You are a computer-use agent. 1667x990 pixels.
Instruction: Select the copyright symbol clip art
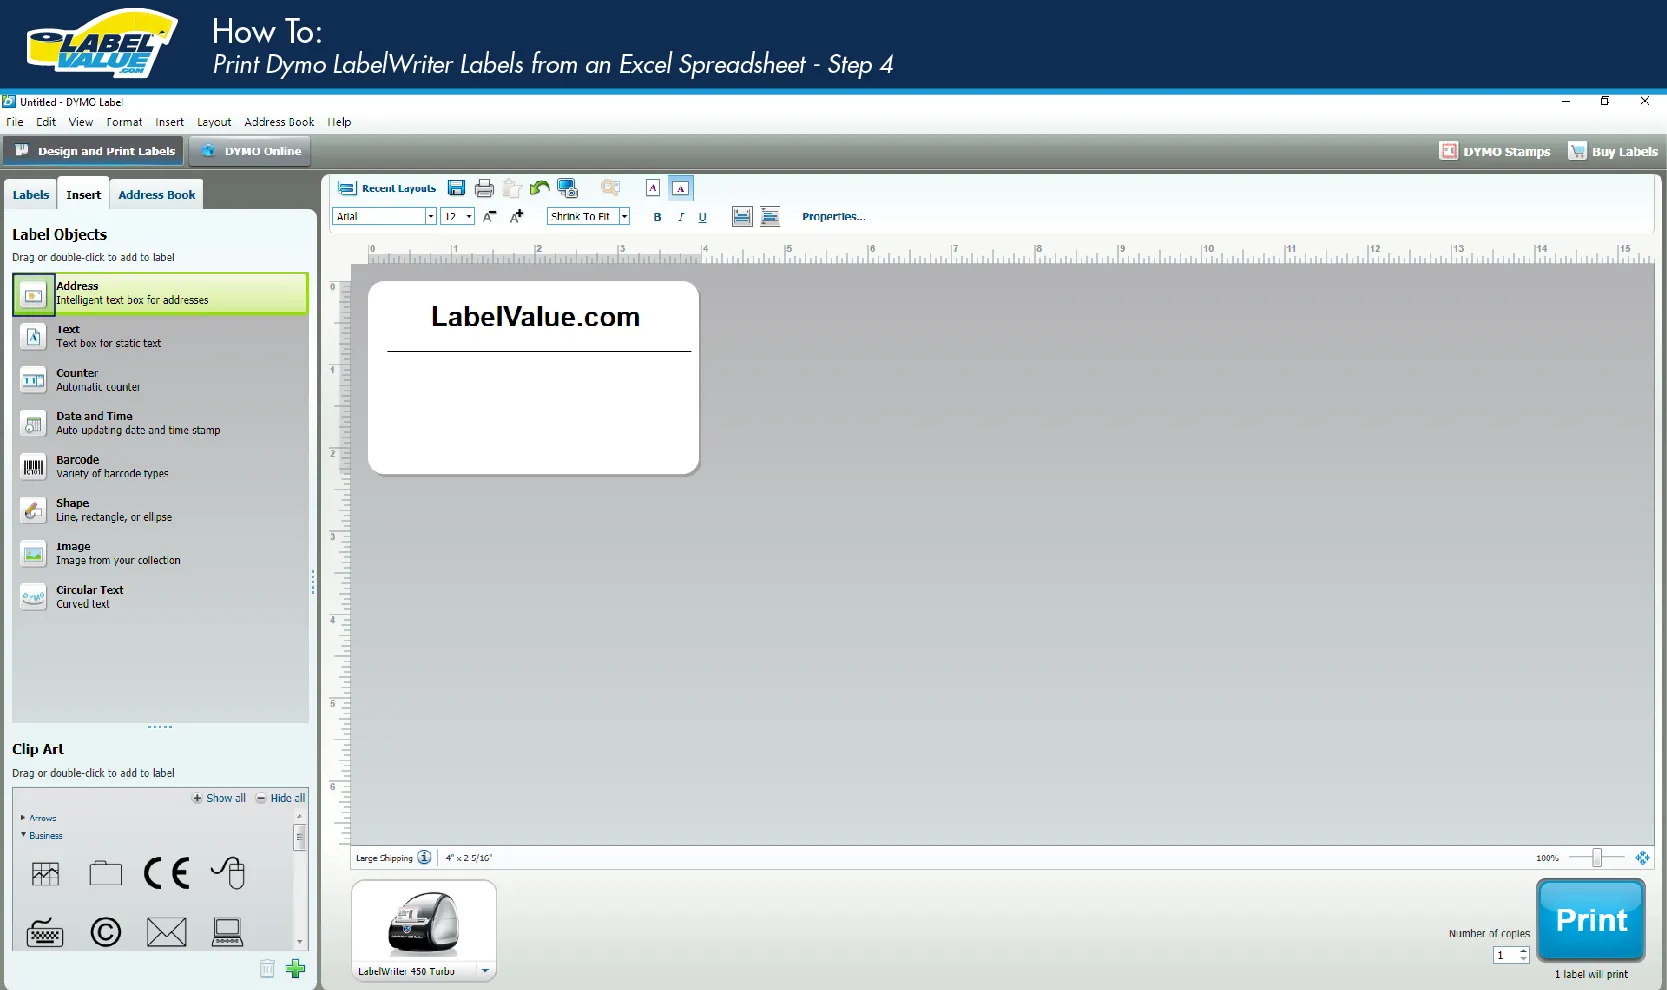click(105, 932)
